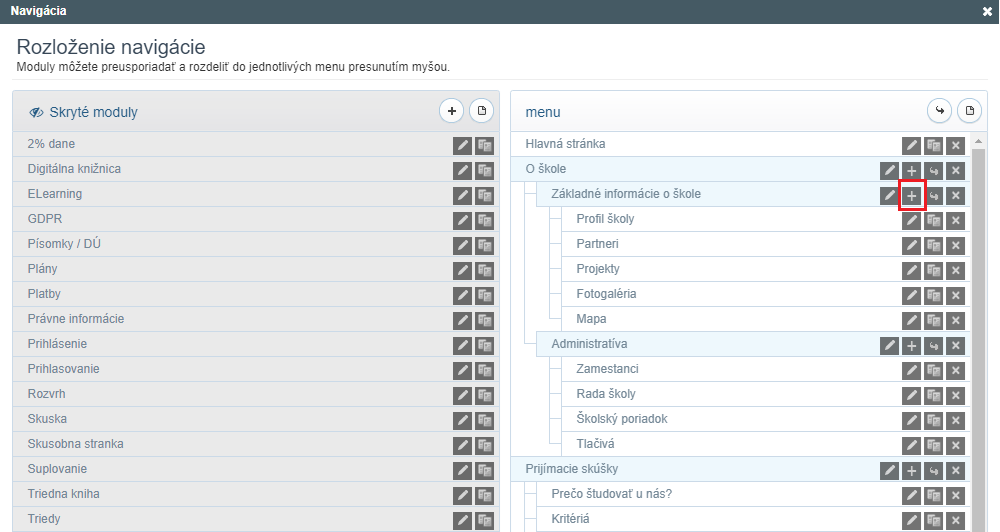Viewport: 1000px width, 532px height.
Task: Add a new hidden module using the round plus button
Action: click(452, 111)
